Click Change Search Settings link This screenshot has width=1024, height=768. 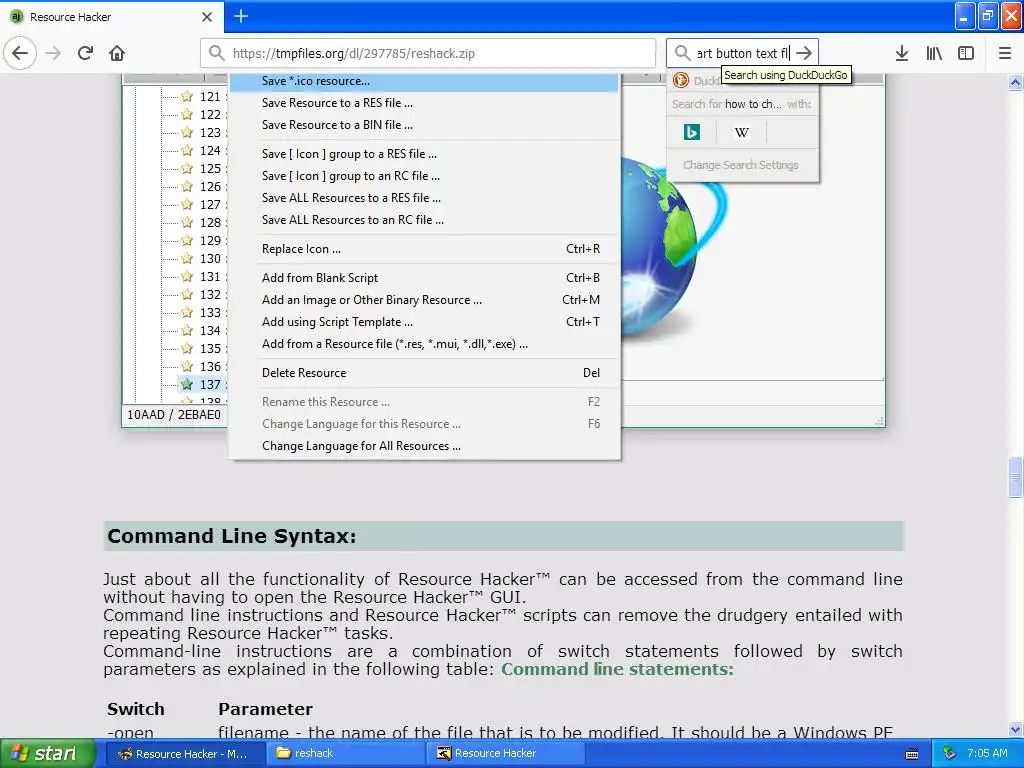(x=741, y=165)
